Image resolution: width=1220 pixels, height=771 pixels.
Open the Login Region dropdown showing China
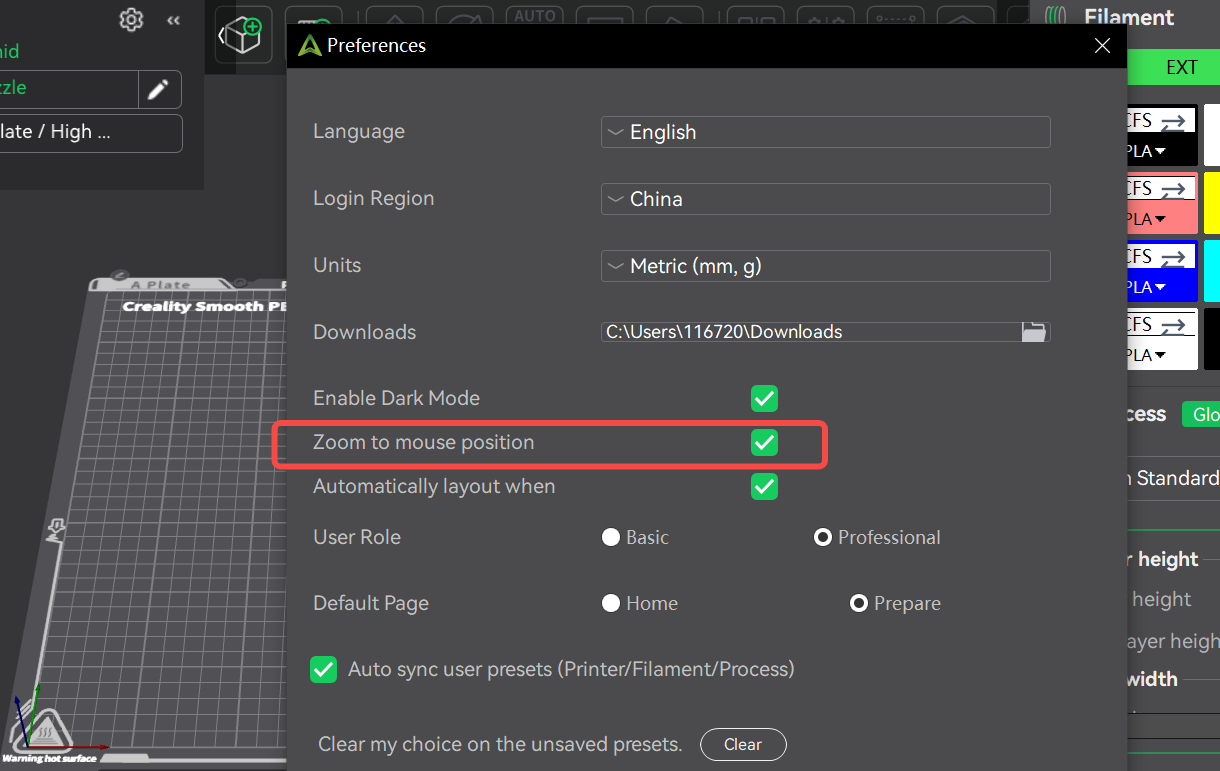(825, 199)
